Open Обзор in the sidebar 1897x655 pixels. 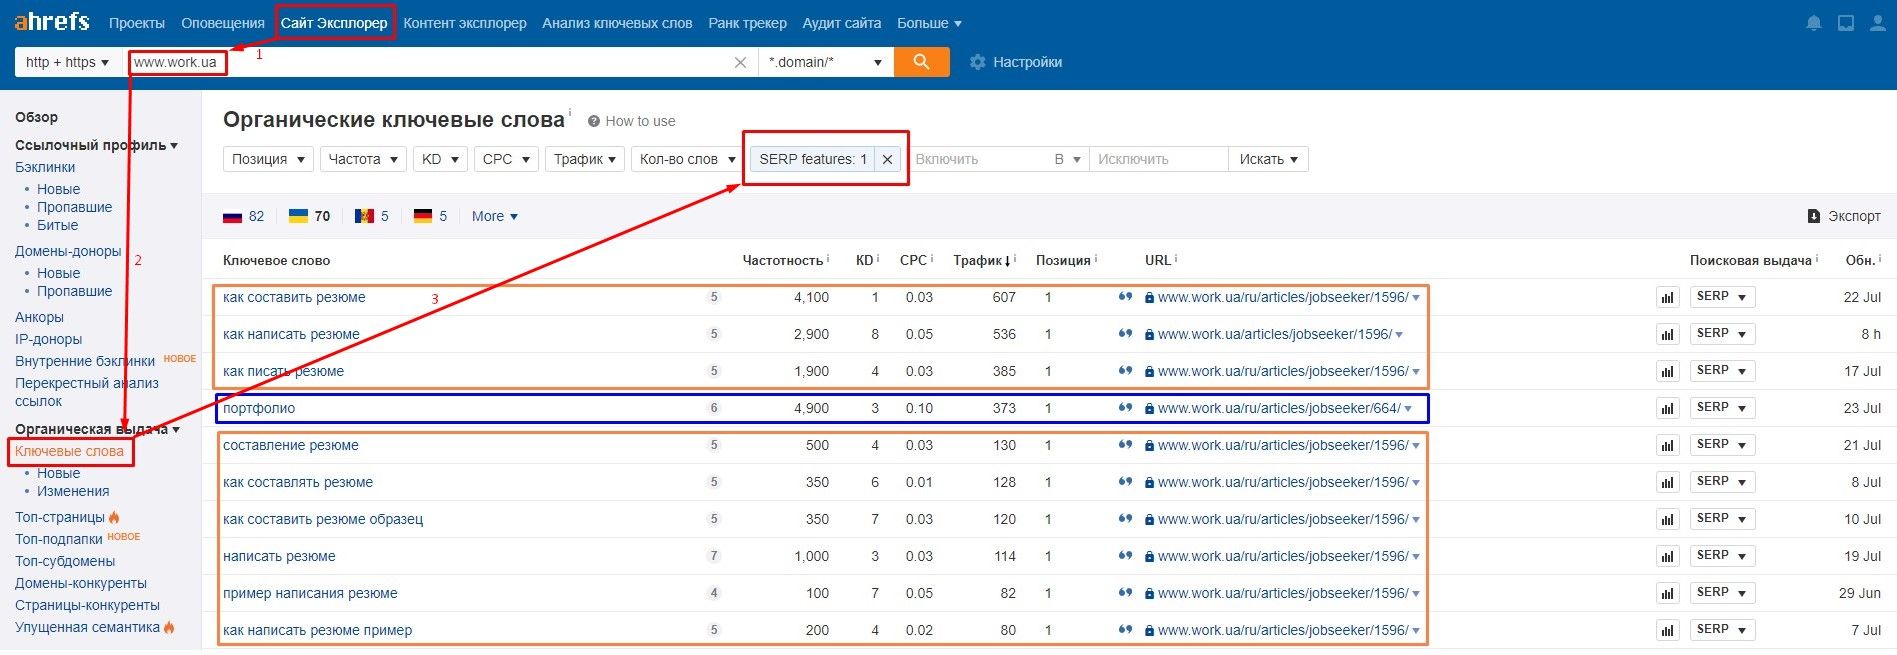tap(36, 117)
